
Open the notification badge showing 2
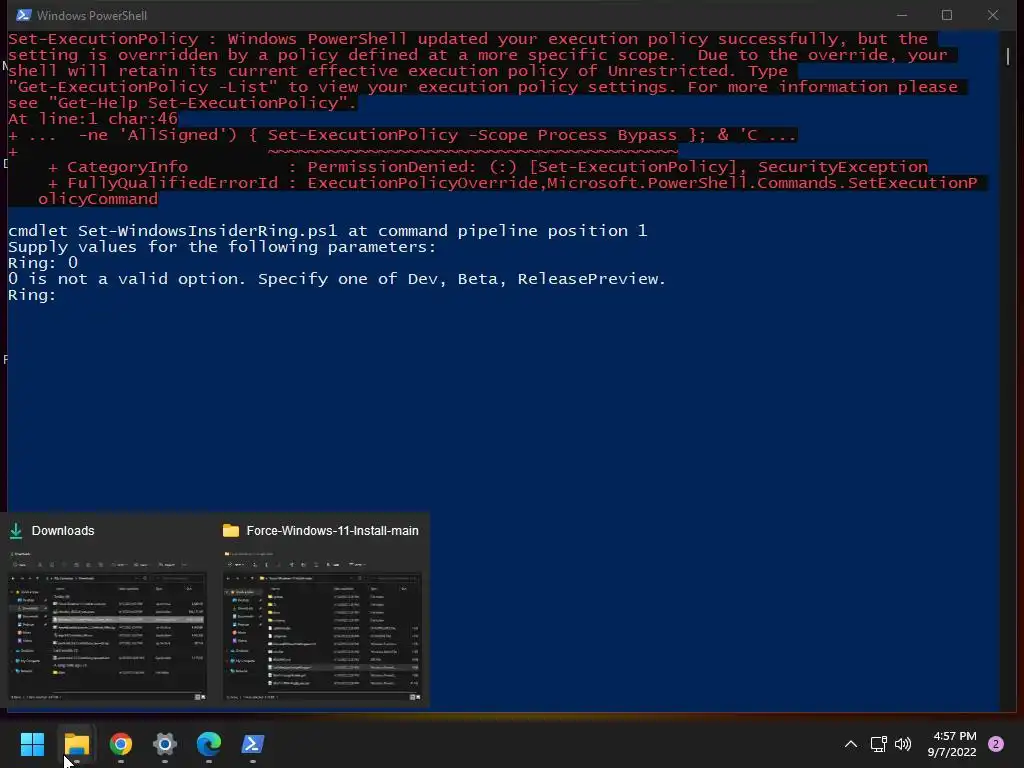point(995,744)
